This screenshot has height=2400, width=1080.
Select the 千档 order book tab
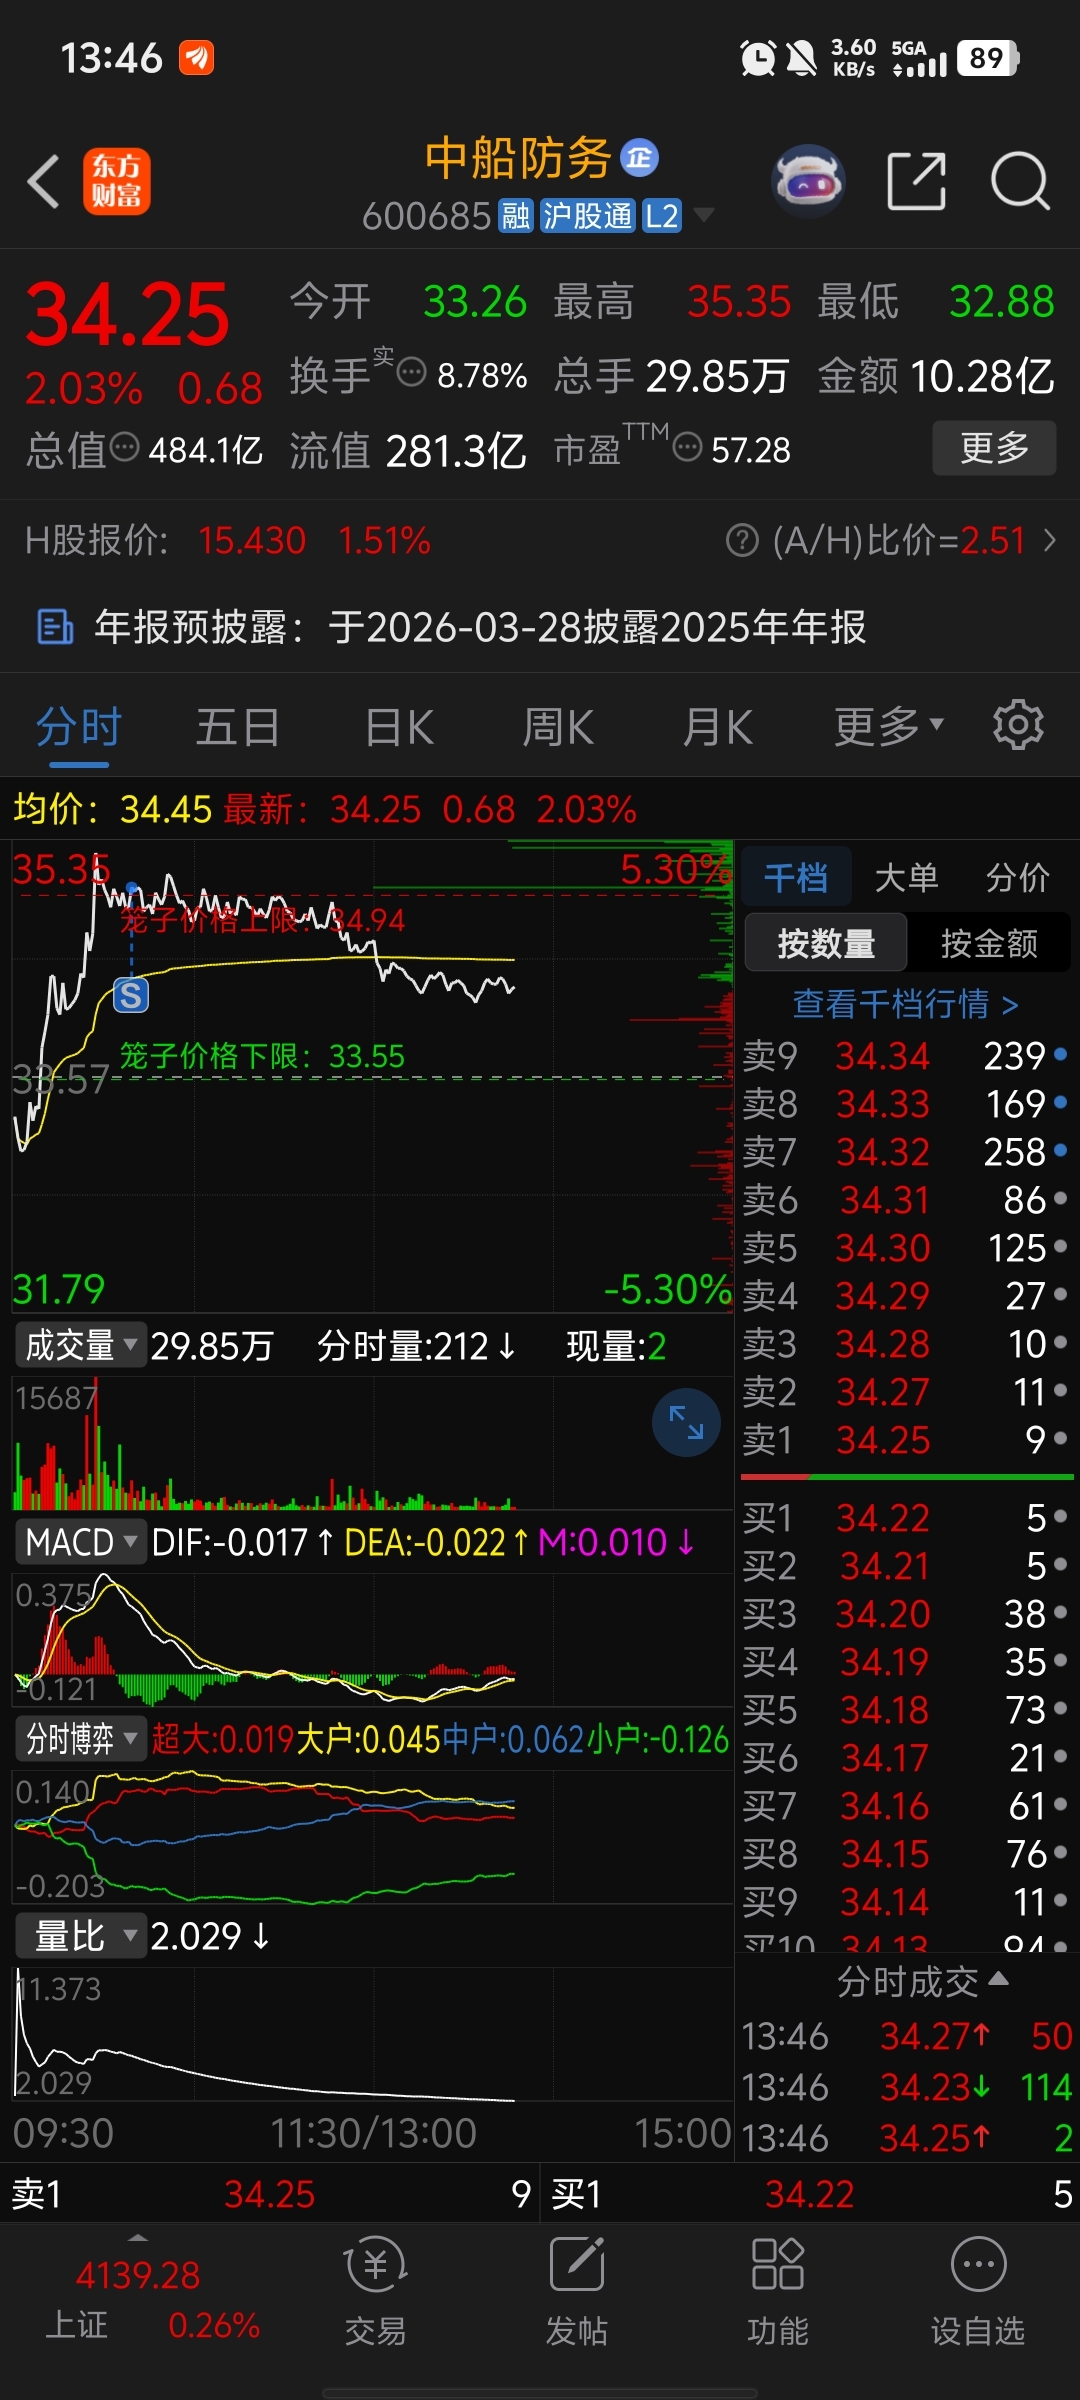(x=796, y=877)
